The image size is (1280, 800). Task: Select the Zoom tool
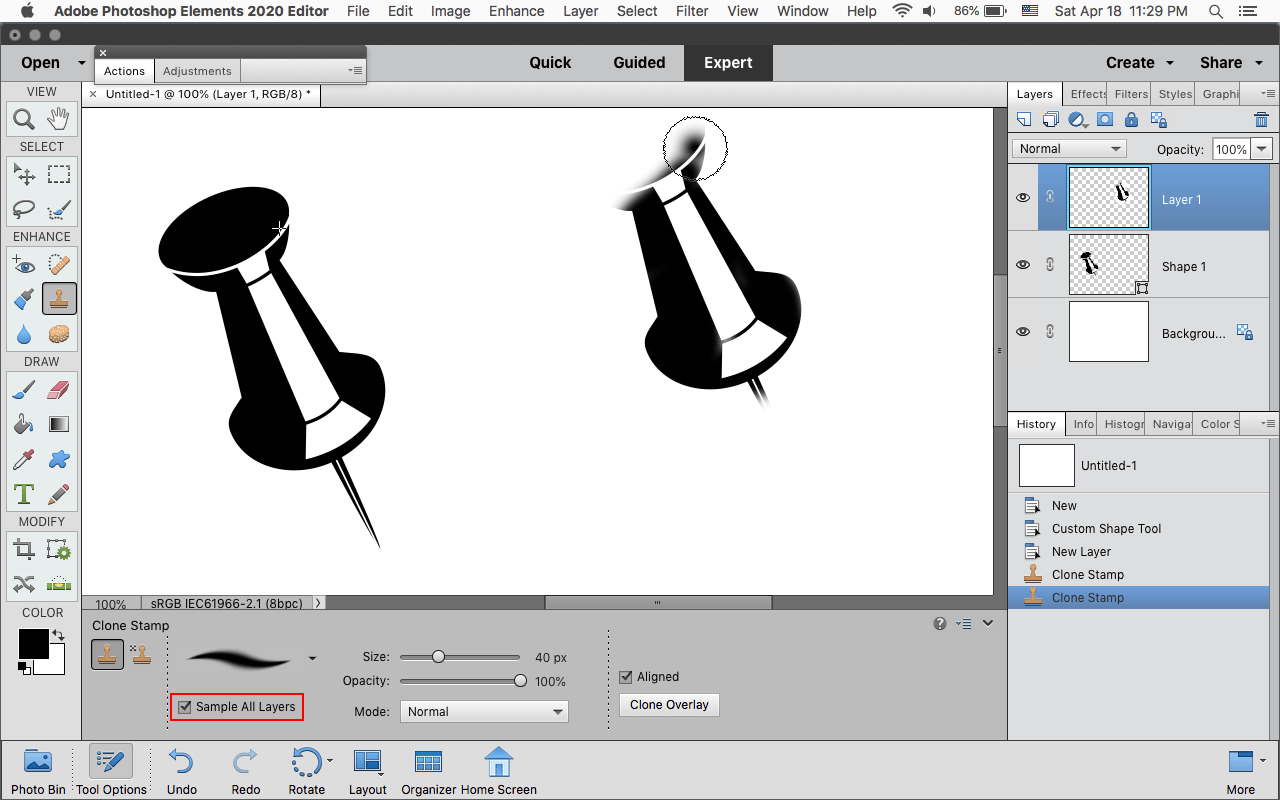coord(24,120)
